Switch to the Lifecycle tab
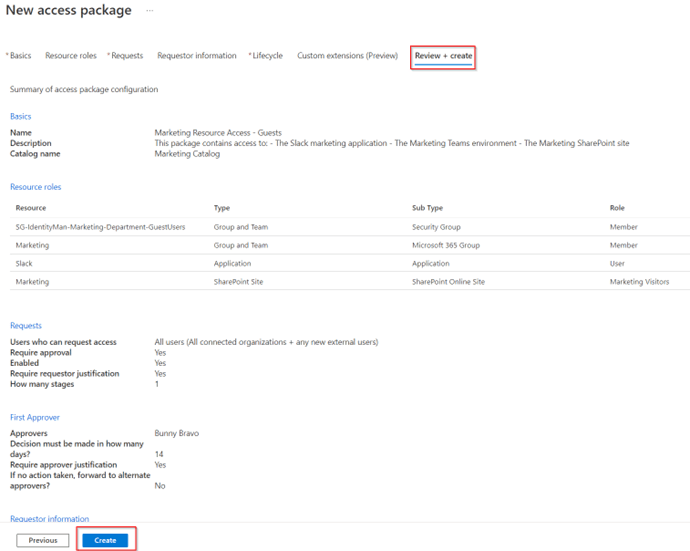690x551 pixels. pos(267,56)
